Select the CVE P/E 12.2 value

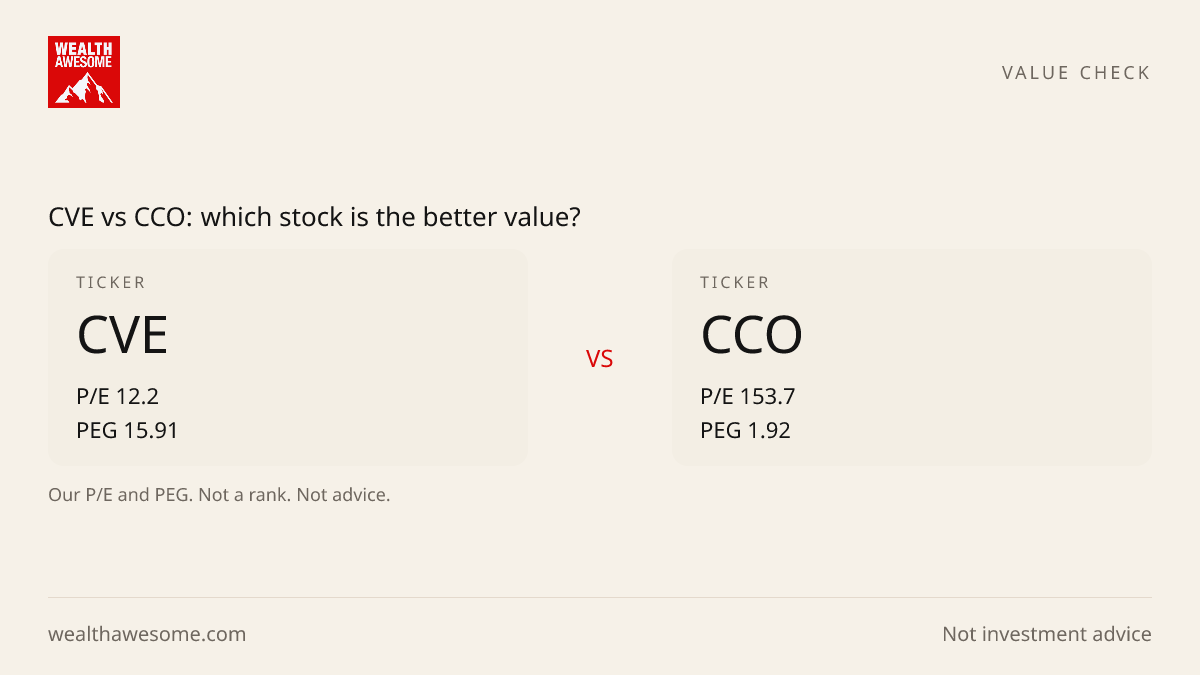coord(117,397)
